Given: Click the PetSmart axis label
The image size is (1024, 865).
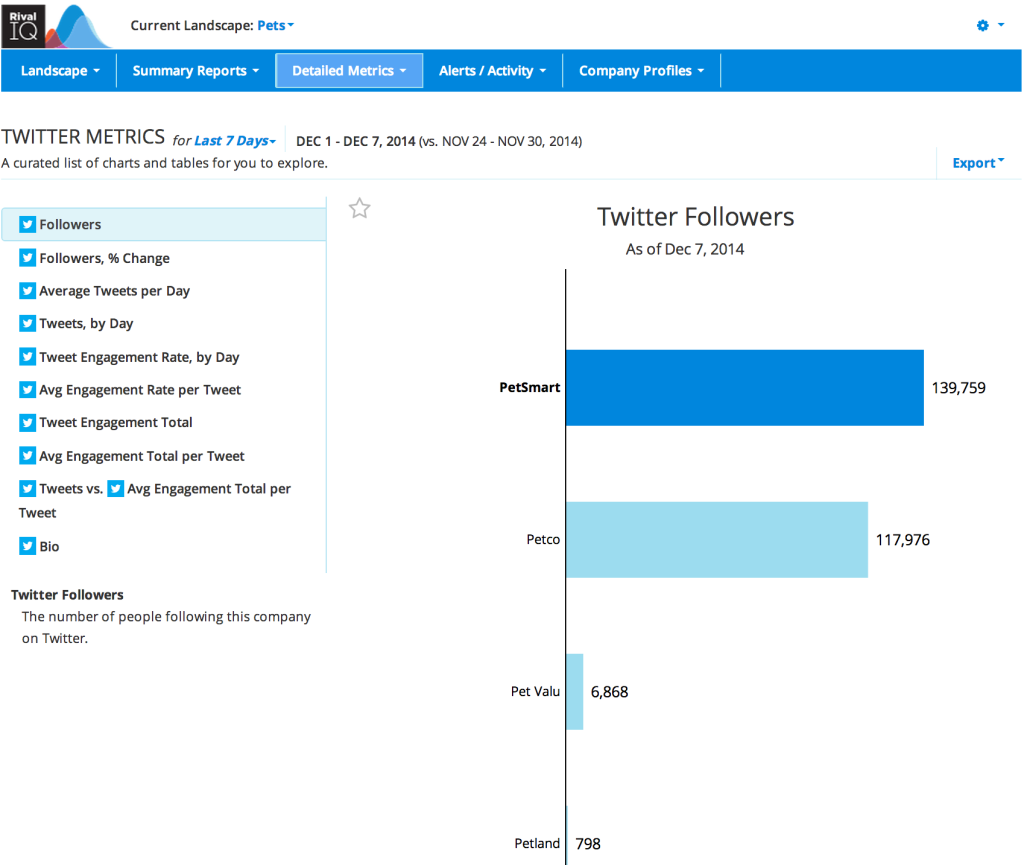Looking at the screenshot, I should coord(530,387).
